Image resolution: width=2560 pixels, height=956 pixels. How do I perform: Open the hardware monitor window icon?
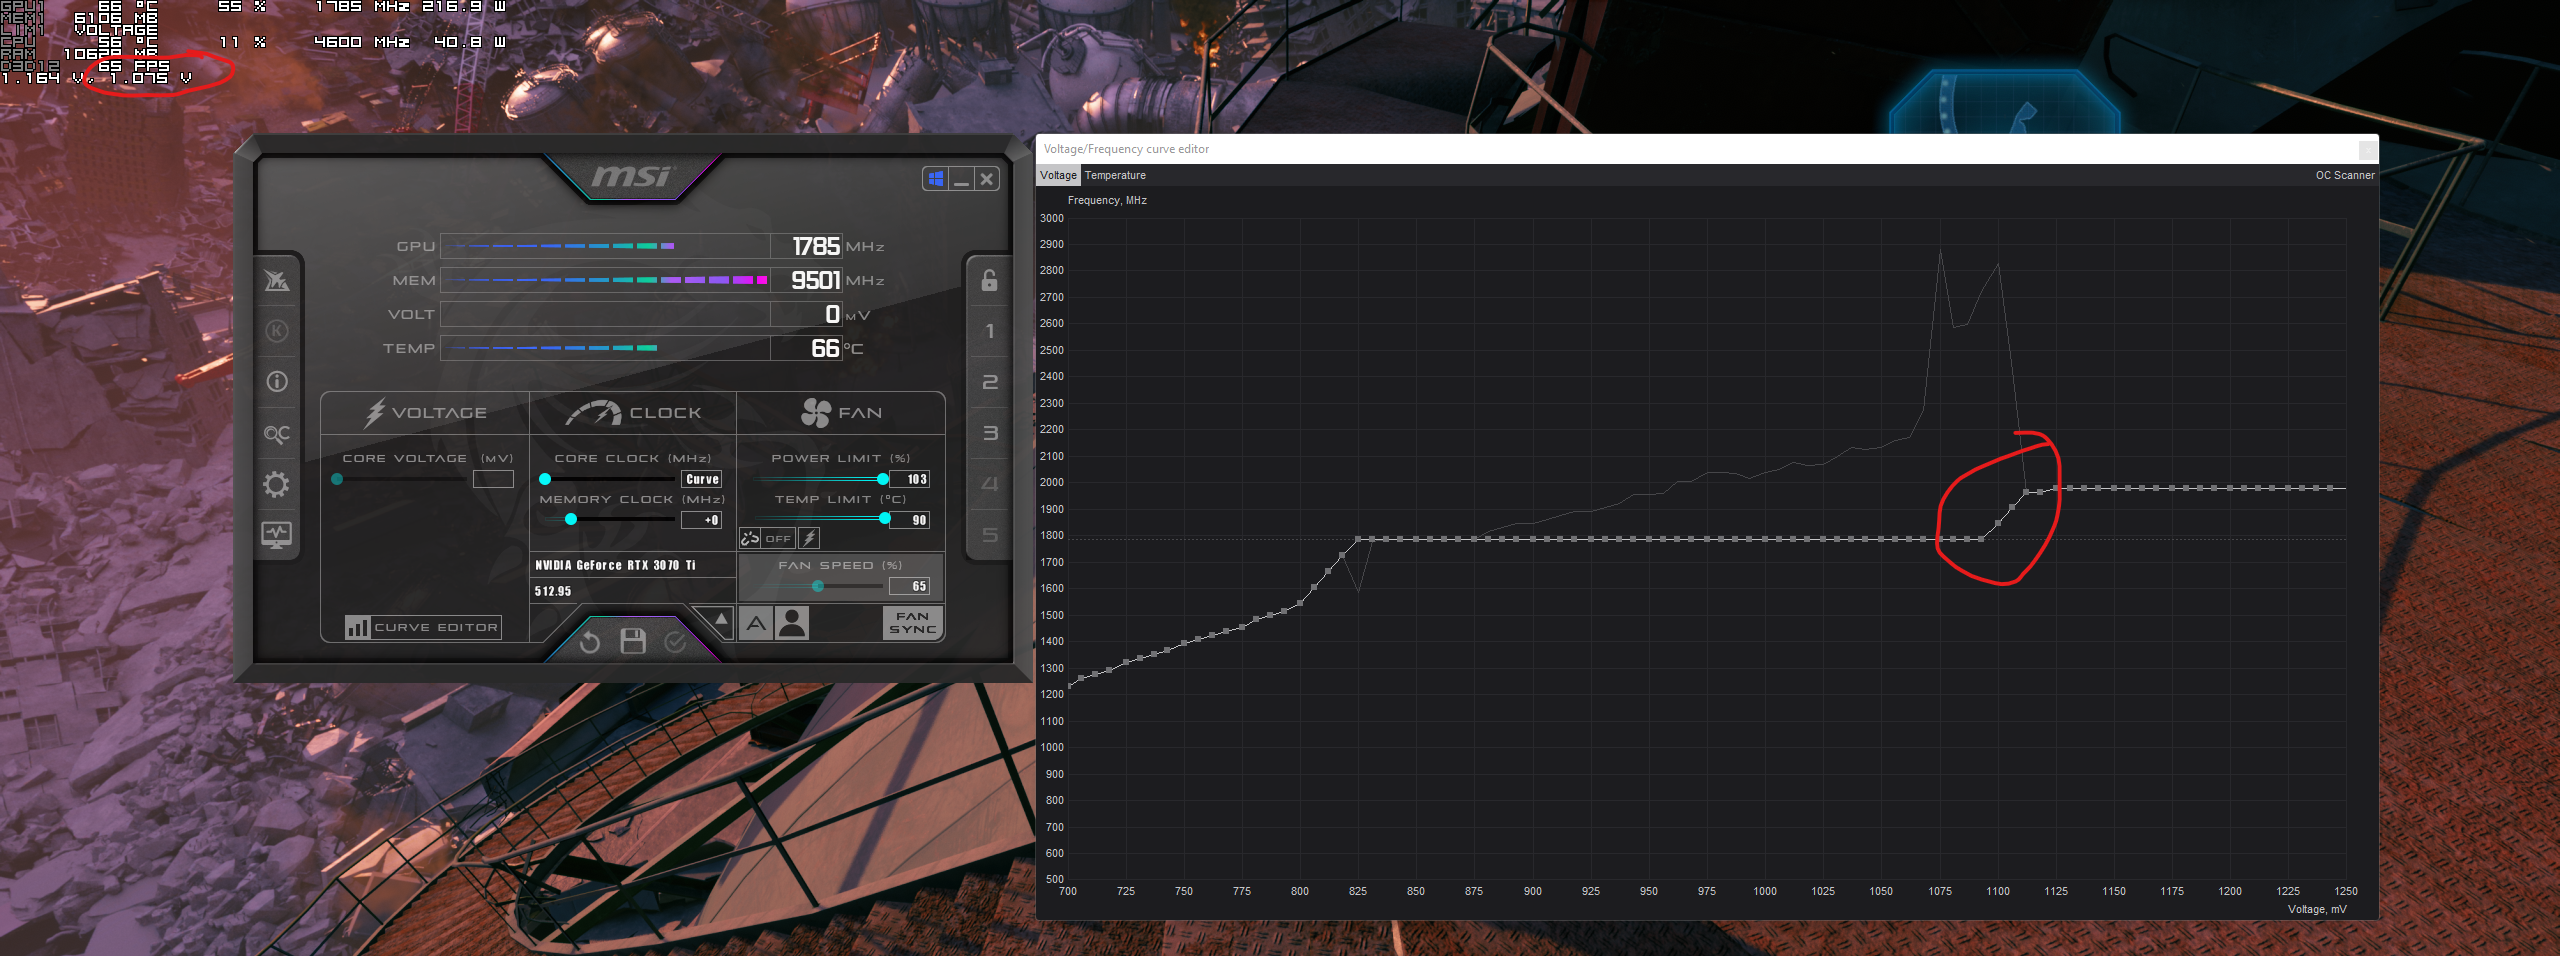[x=277, y=534]
